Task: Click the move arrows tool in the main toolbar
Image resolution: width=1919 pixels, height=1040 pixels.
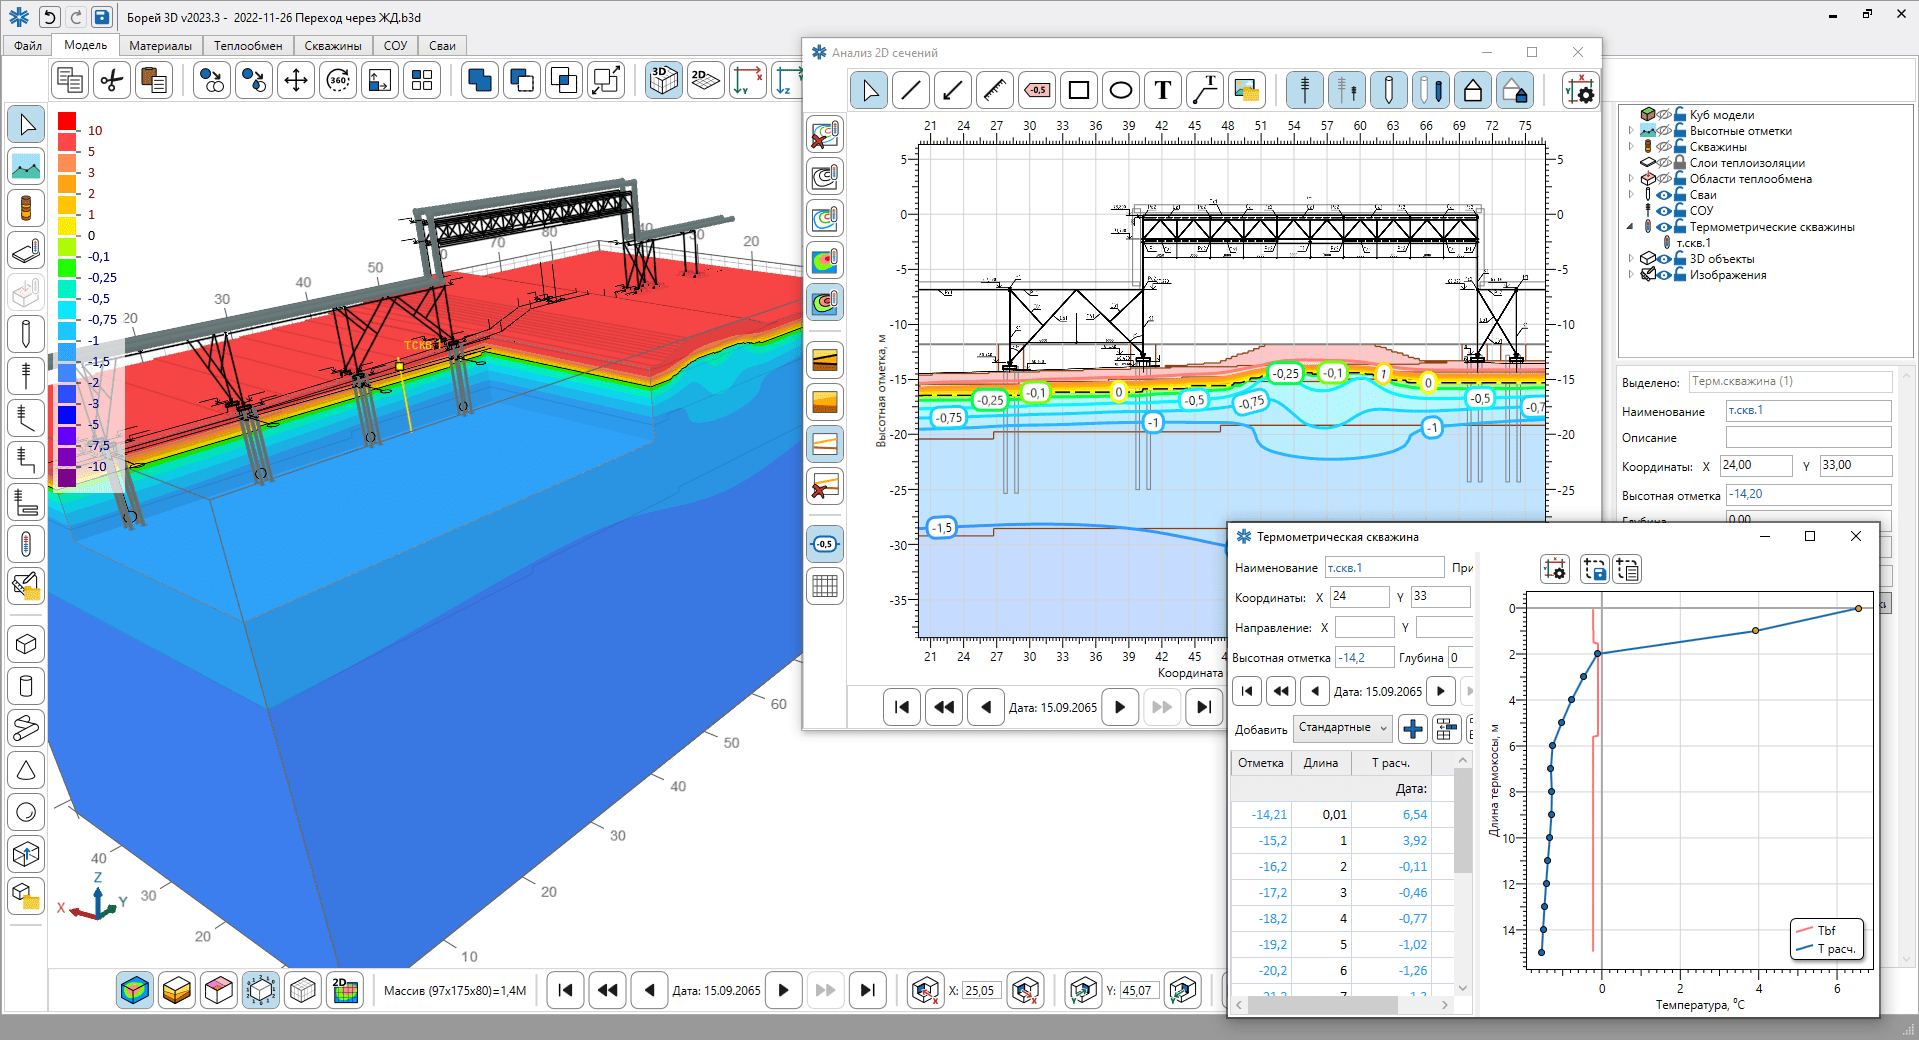Action: point(296,80)
